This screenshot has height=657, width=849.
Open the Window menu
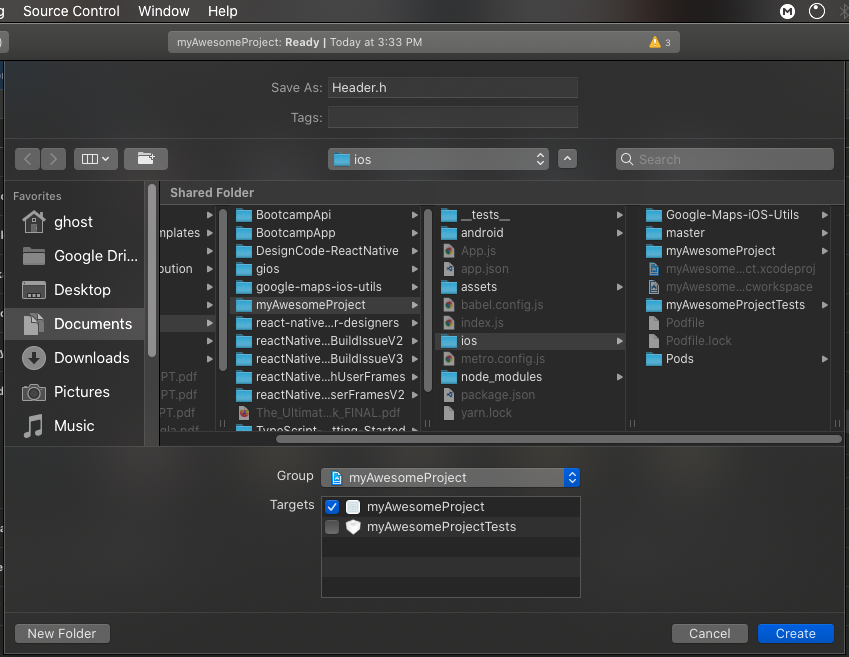coord(164,11)
